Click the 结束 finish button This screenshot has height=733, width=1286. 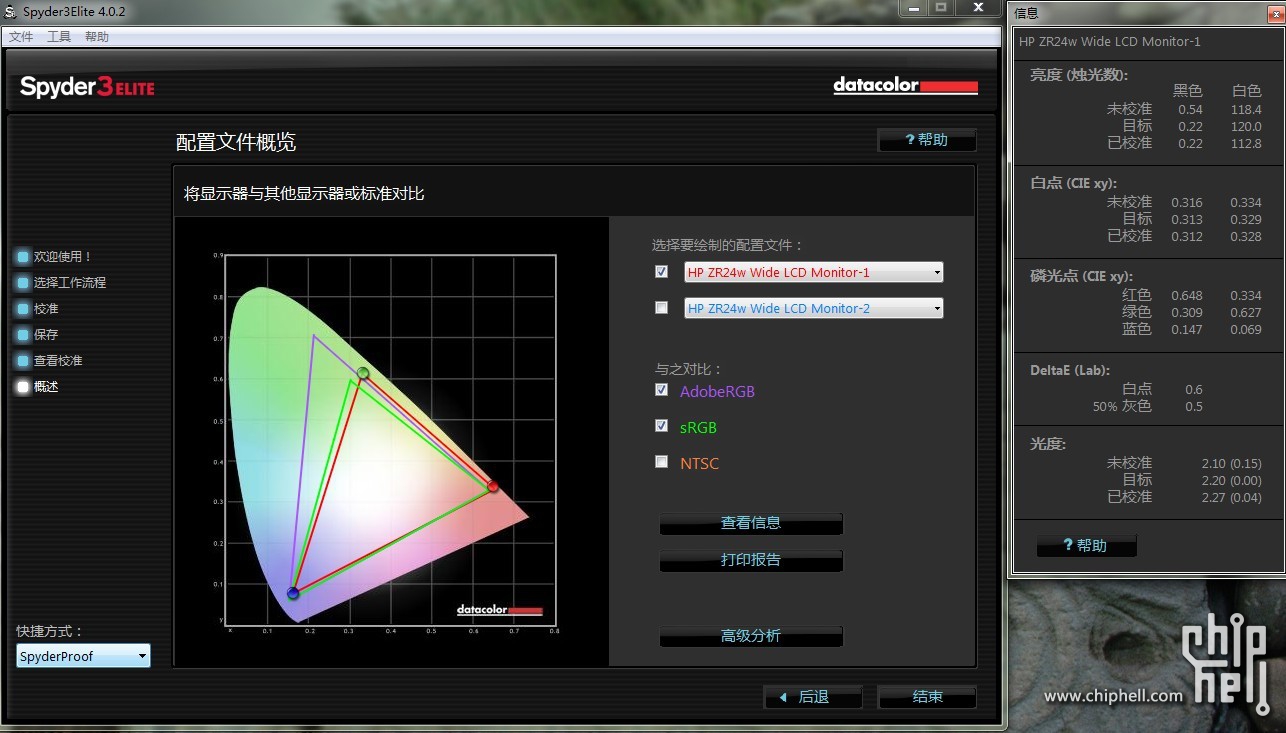[927, 697]
